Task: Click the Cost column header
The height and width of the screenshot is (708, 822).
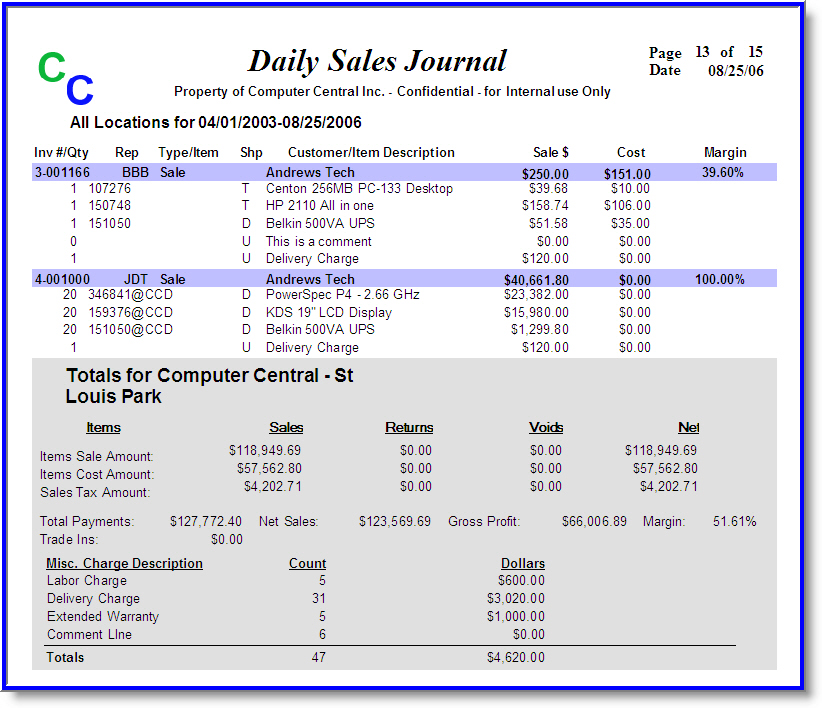Action: click(x=631, y=153)
